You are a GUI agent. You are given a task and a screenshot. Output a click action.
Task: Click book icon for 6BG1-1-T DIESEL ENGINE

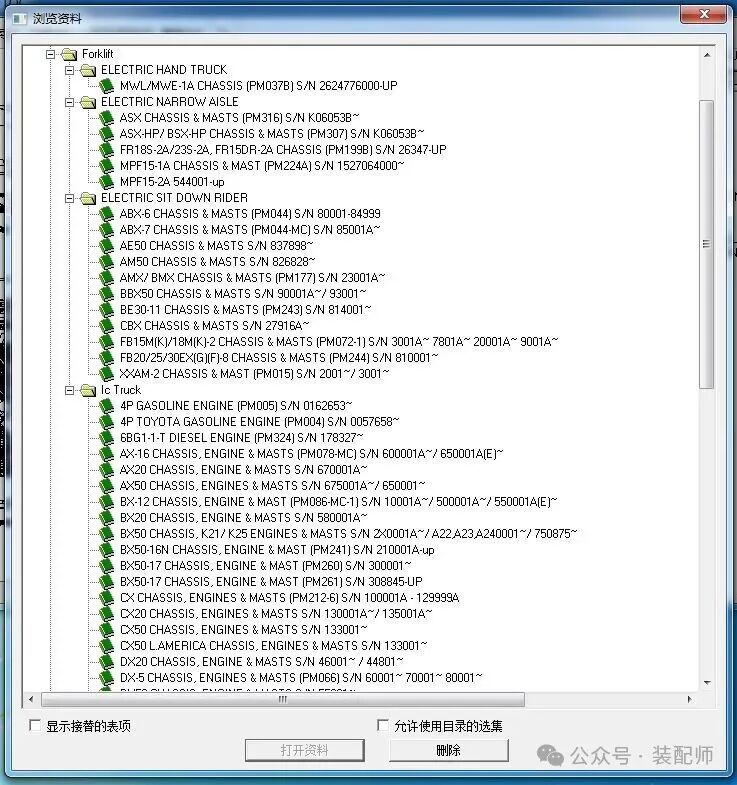point(107,438)
